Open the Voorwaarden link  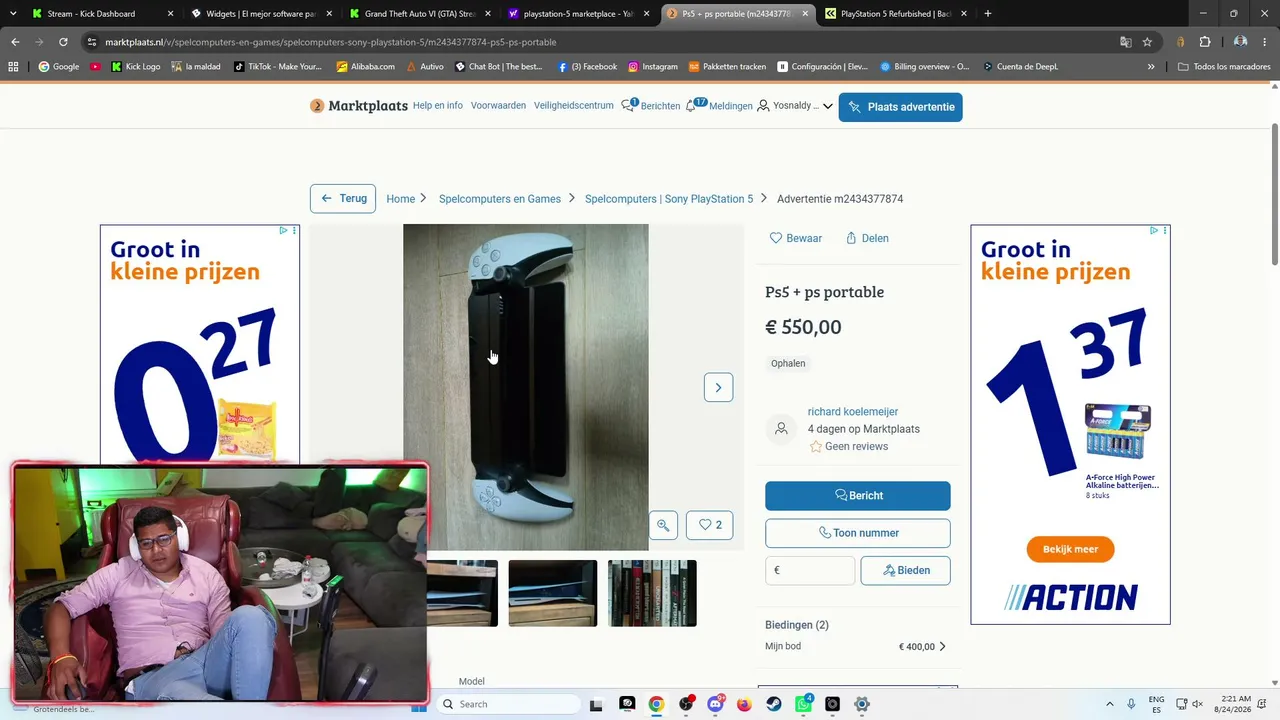pos(498,106)
